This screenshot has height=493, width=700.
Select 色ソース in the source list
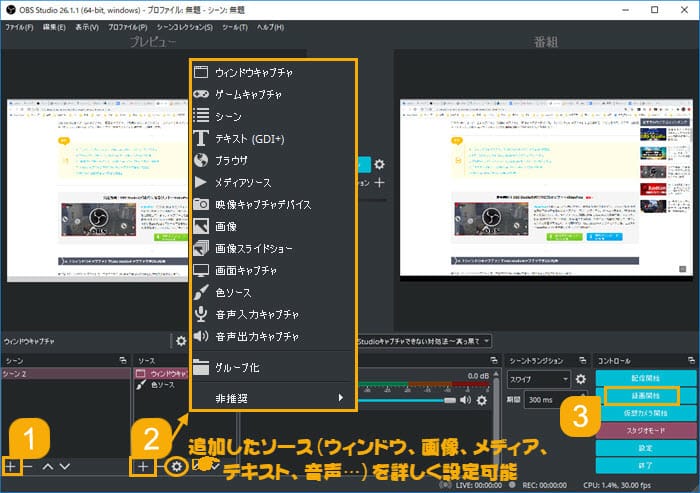tap(162, 384)
